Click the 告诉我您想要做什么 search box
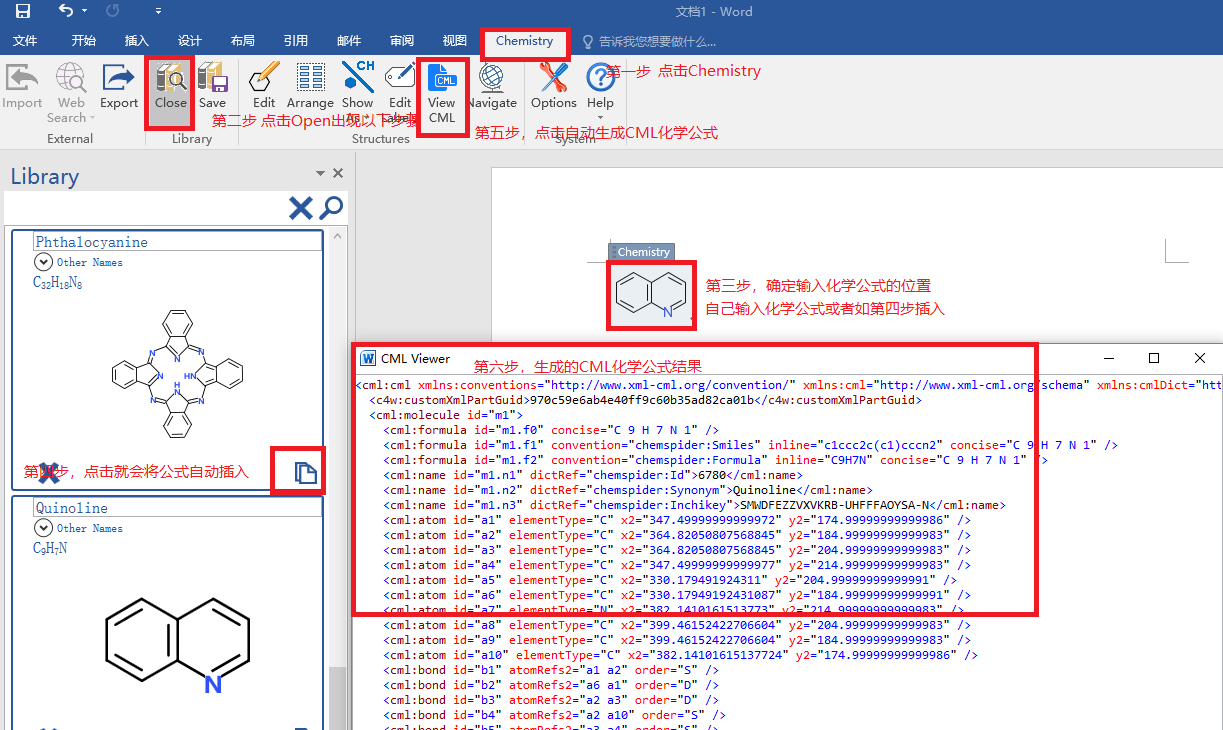1223x730 pixels. click(650, 41)
